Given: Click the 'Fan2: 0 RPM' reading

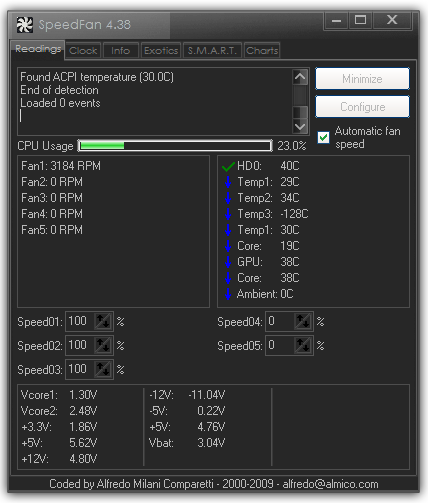Looking at the screenshot, I should tap(52, 182).
